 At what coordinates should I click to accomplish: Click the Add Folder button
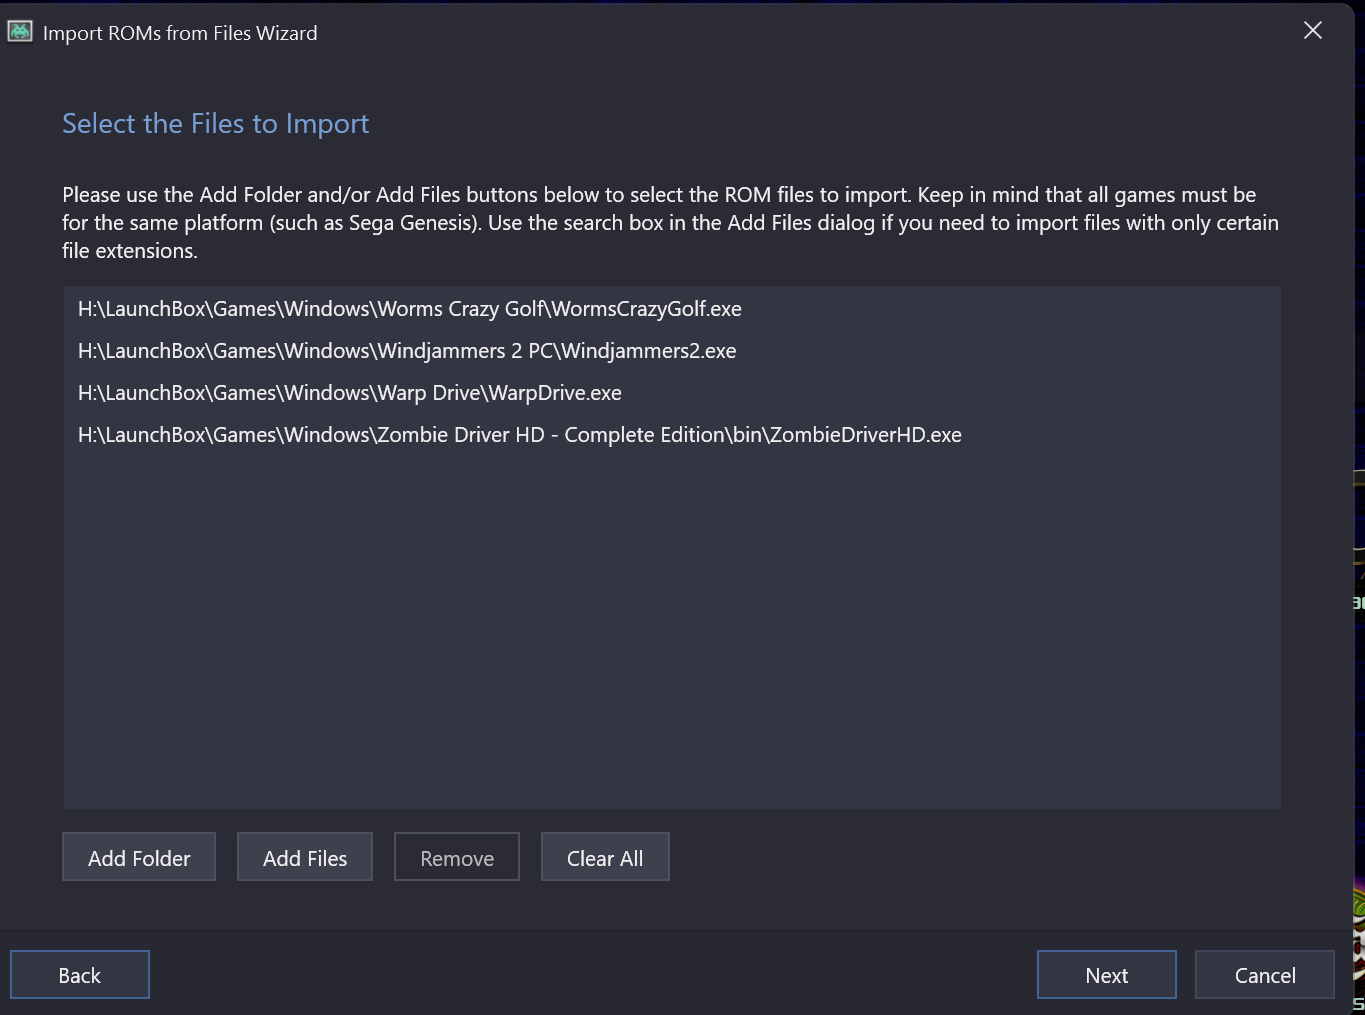(139, 857)
